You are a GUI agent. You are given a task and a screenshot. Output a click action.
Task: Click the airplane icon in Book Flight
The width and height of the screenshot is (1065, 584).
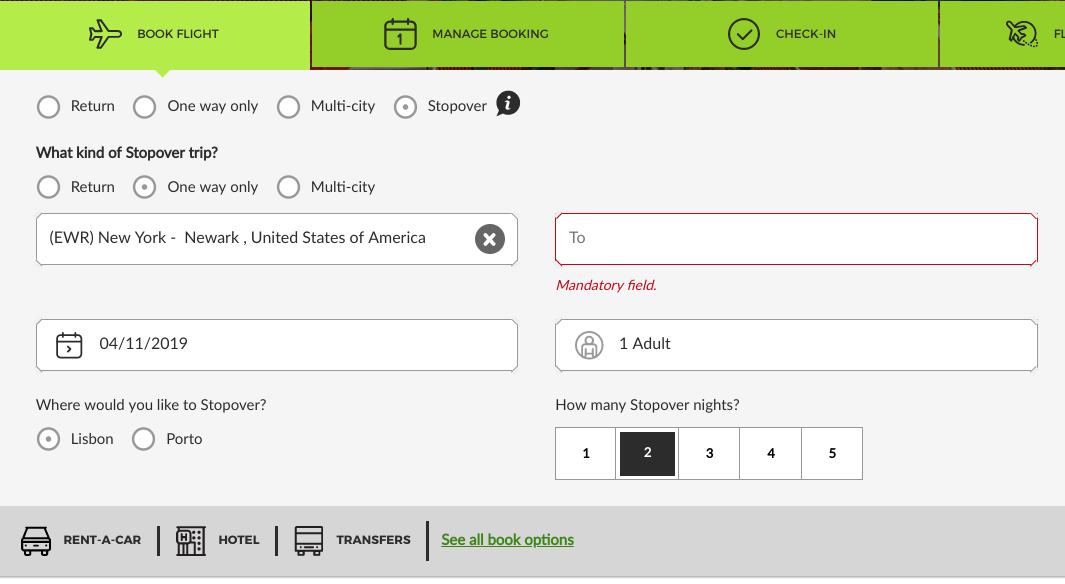tap(104, 34)
